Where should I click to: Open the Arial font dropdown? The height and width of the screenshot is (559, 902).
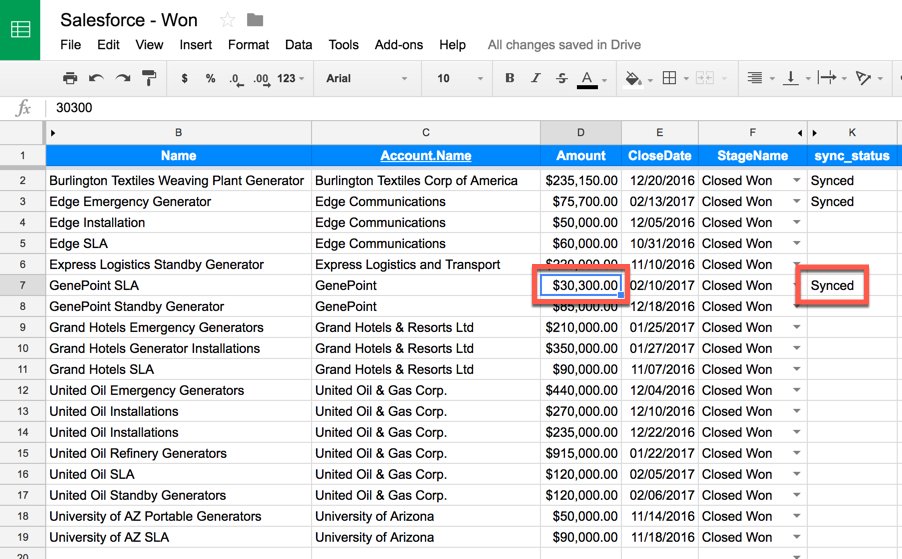pyautogui.click(x=366, y=78)
